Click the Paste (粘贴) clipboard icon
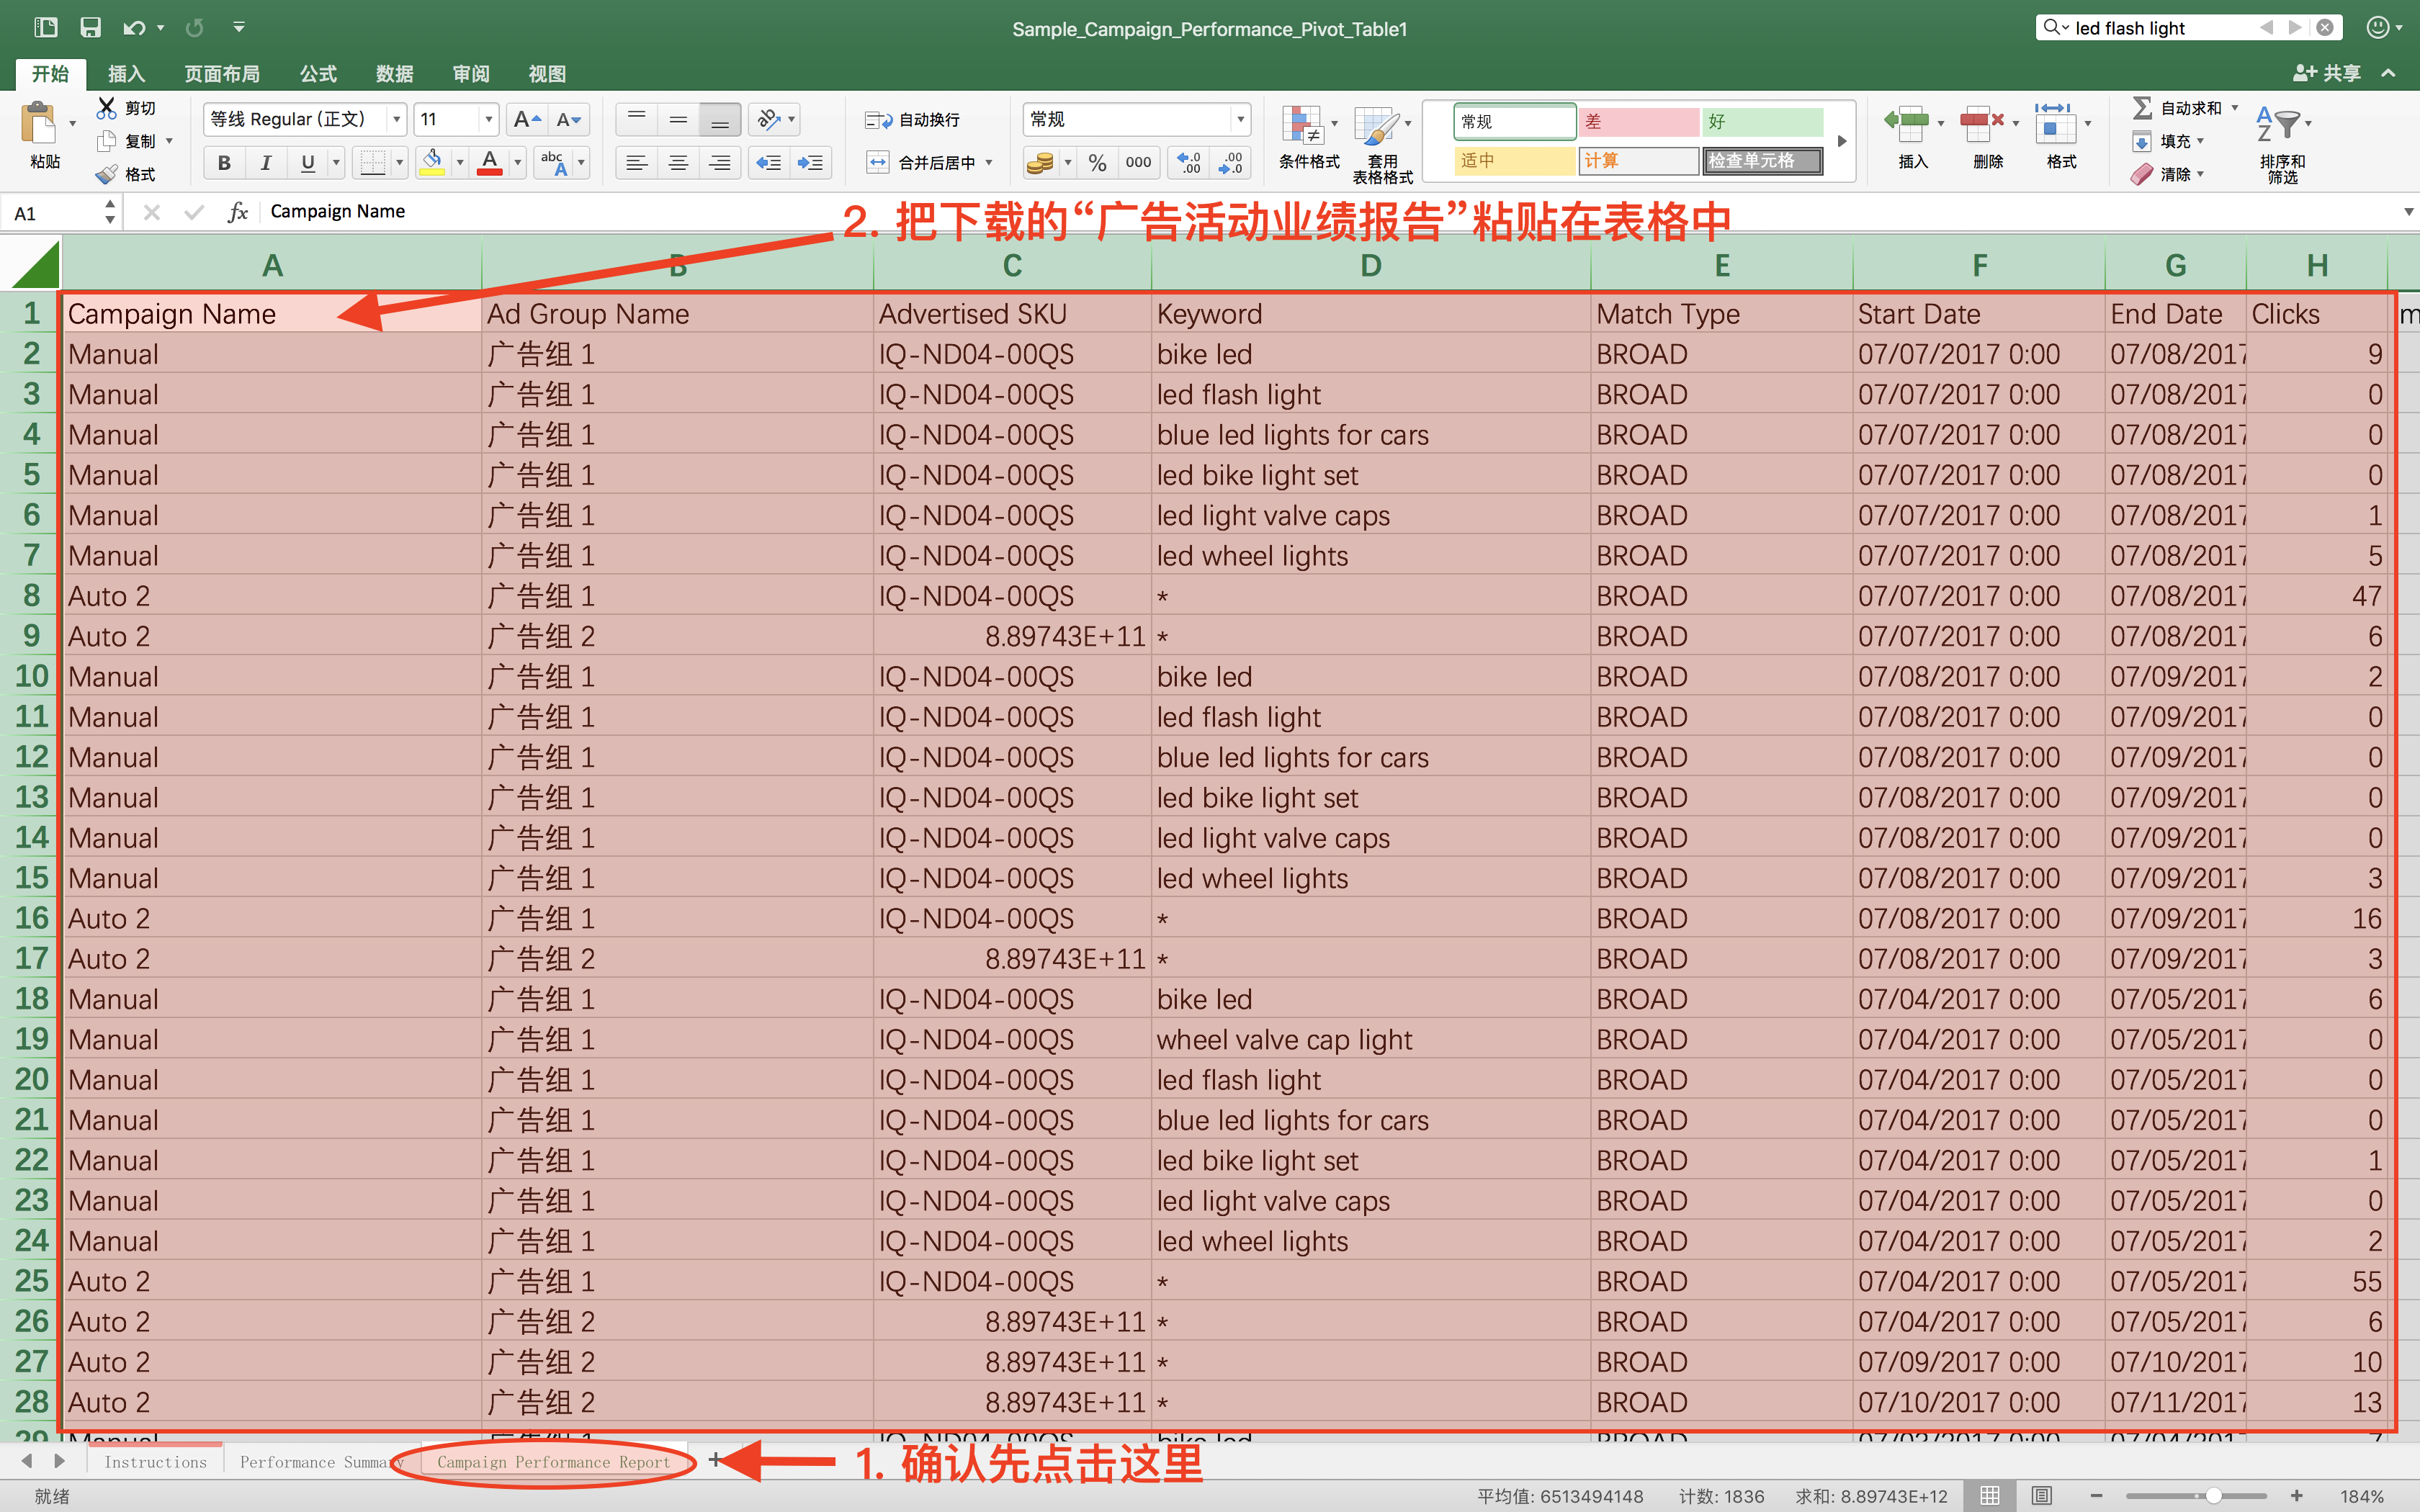This screenshot has width=2420, height=1512. pos(40,124)
